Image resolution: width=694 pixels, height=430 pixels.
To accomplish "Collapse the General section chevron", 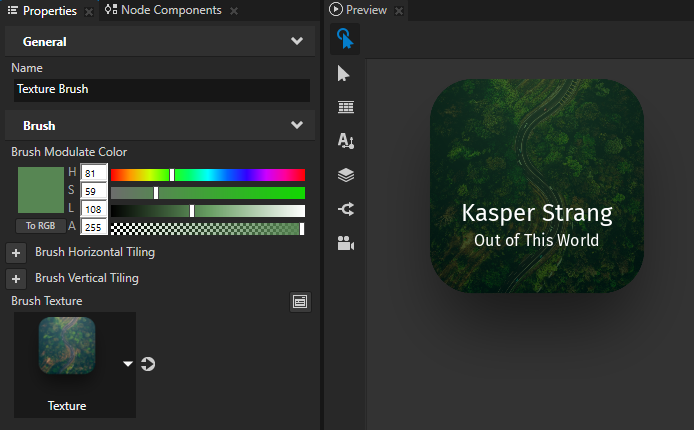I will pyautogui.click(x=296, y=42).
